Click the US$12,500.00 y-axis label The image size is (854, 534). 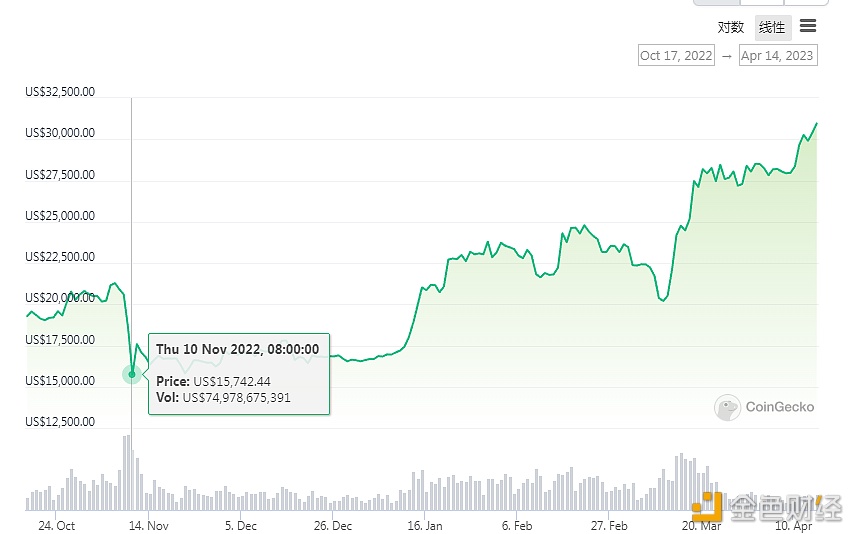(60, 422)
